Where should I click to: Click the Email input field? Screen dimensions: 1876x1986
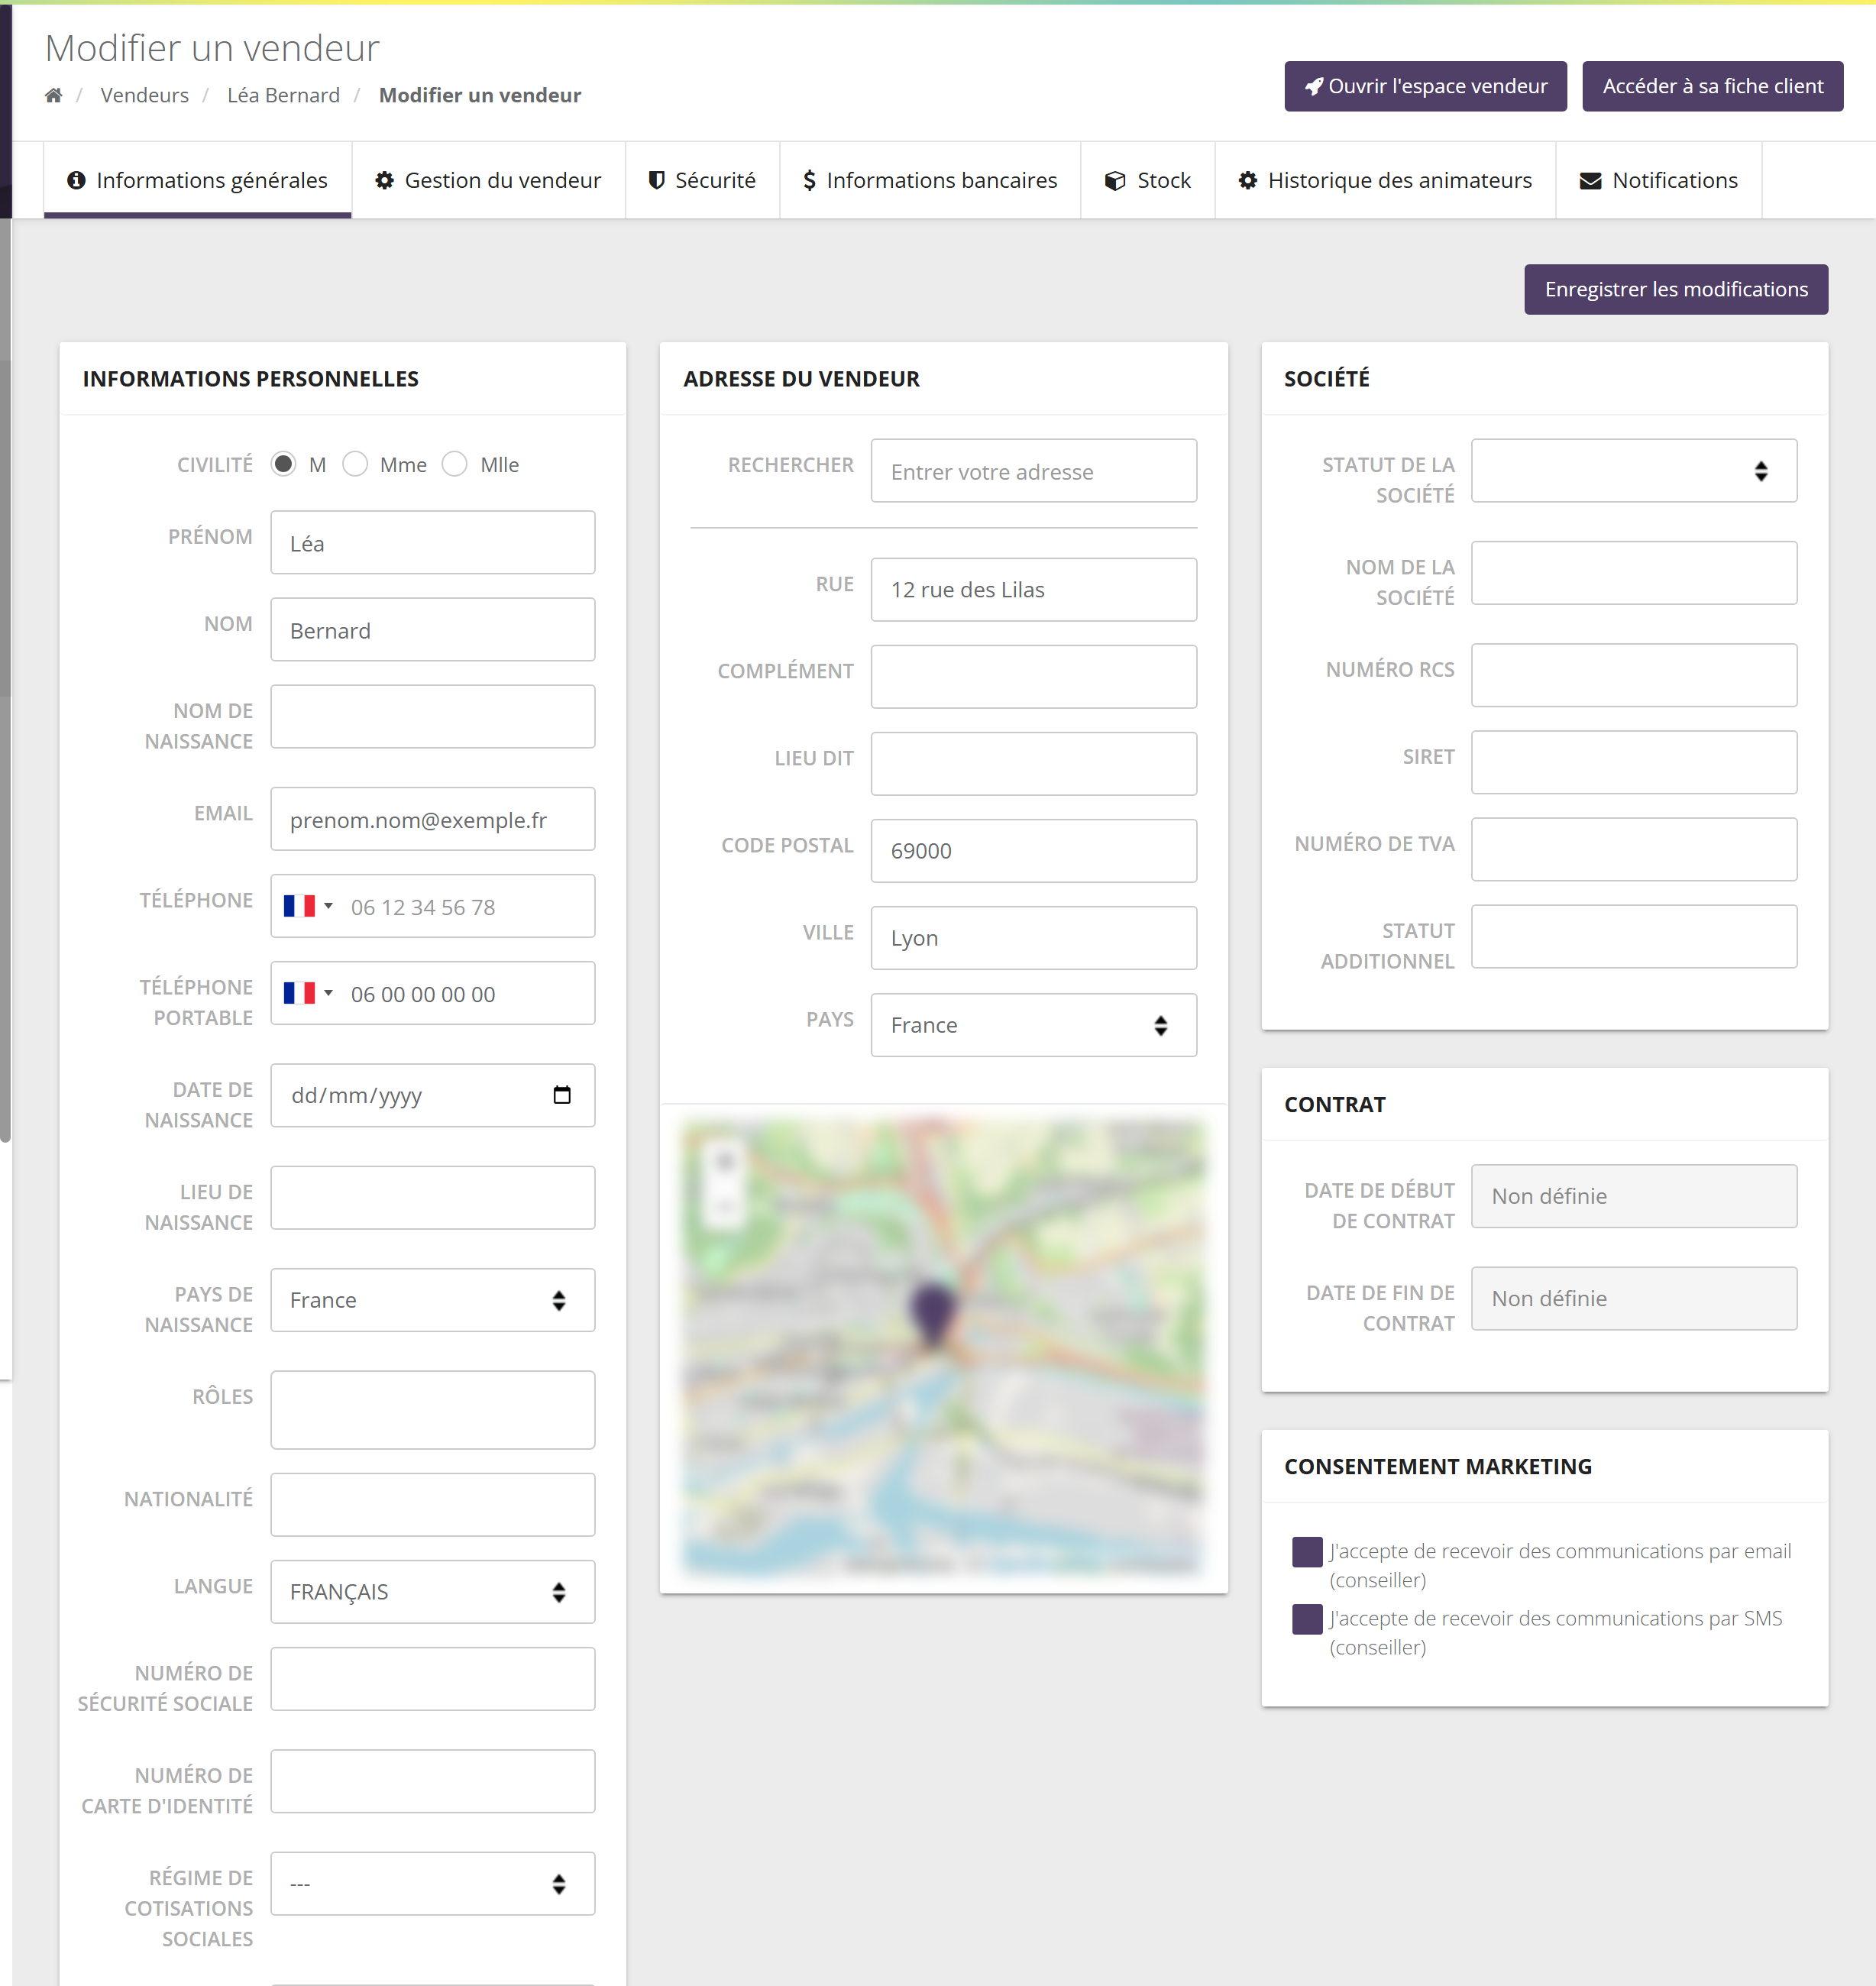432,819
